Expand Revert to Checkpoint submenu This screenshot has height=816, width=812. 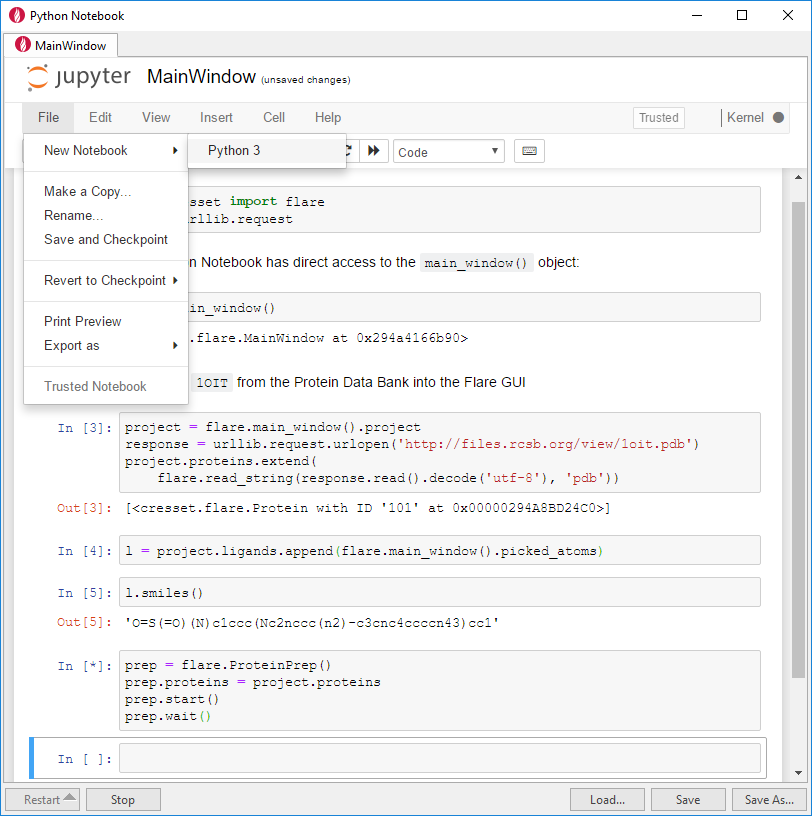(106, 280)
